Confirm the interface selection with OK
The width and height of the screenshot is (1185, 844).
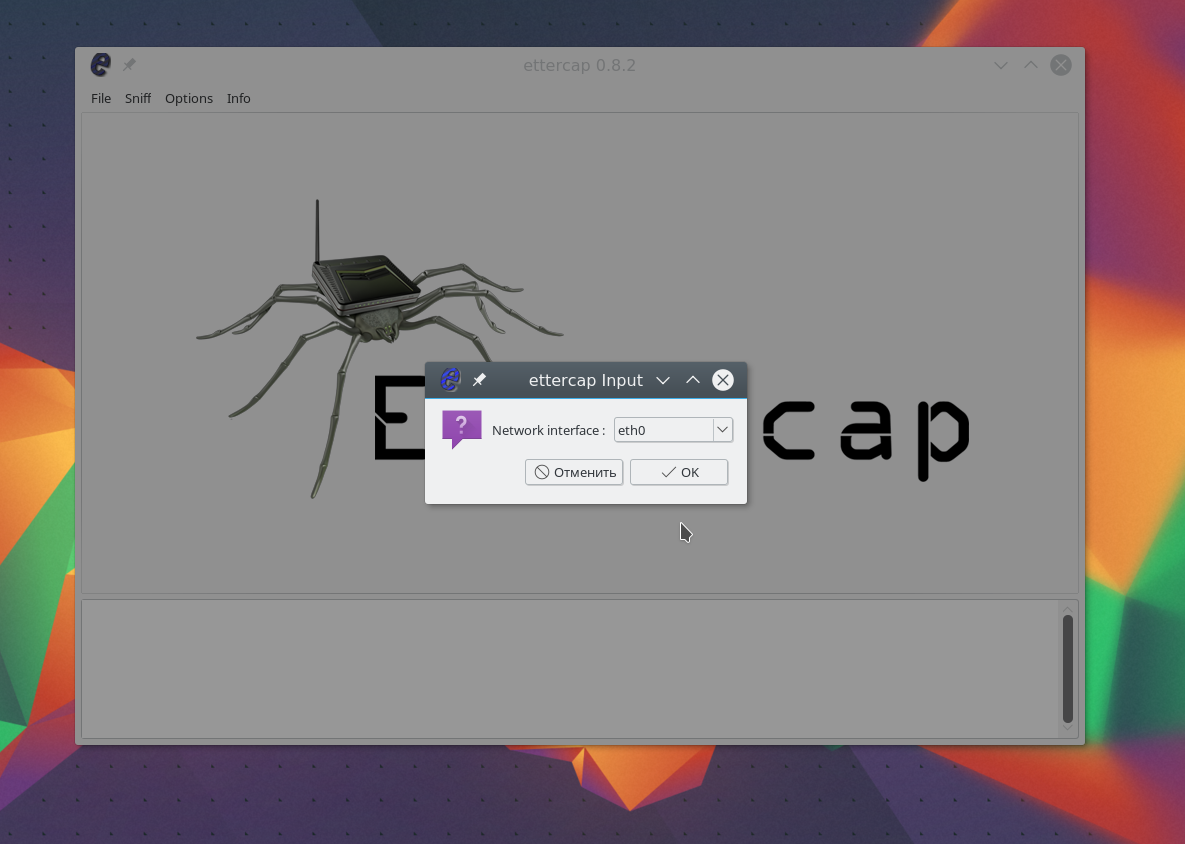pyautogui.click(x=678, y=472)
